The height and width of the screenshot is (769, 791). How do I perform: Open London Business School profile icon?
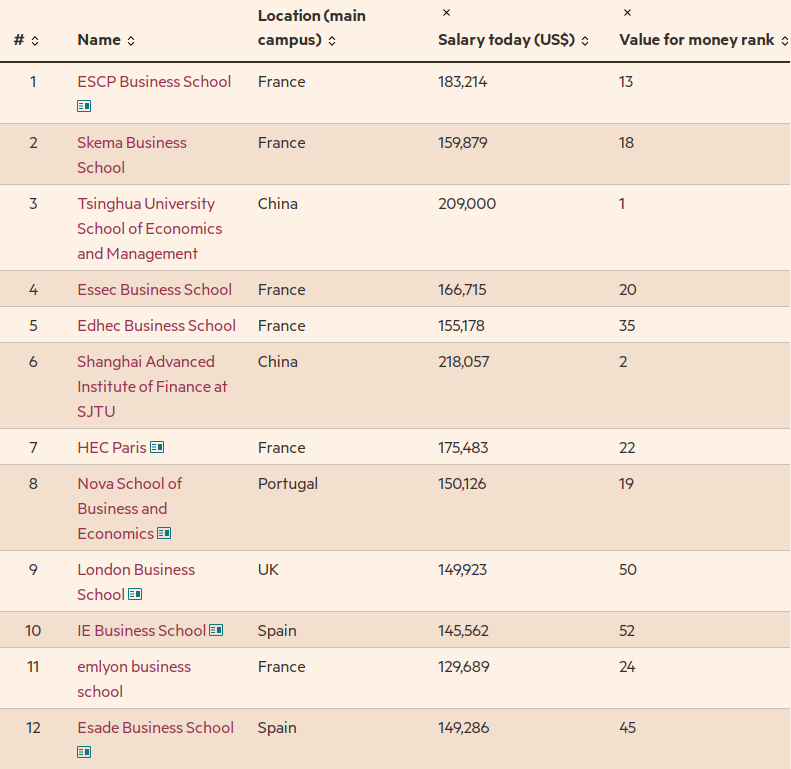135,594
